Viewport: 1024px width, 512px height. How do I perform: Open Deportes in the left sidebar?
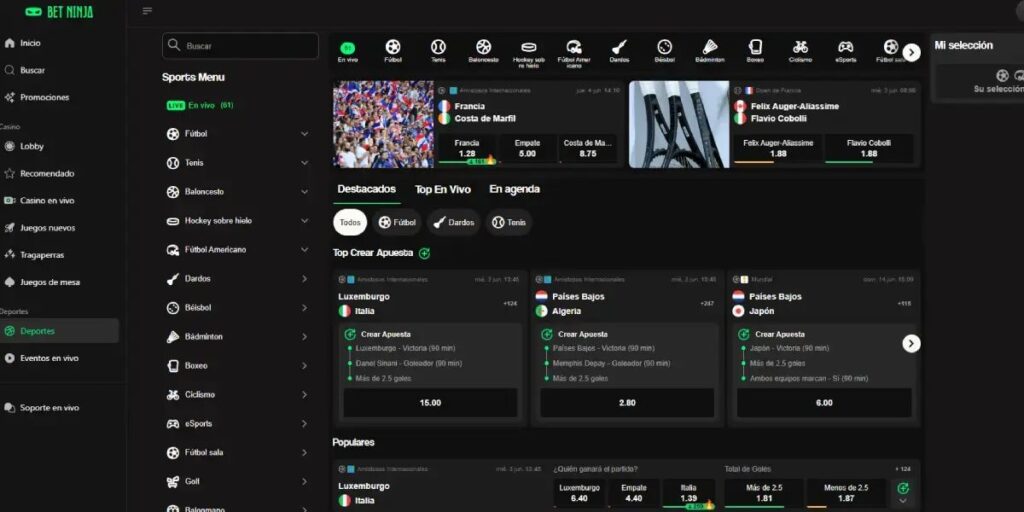(59, 331)
